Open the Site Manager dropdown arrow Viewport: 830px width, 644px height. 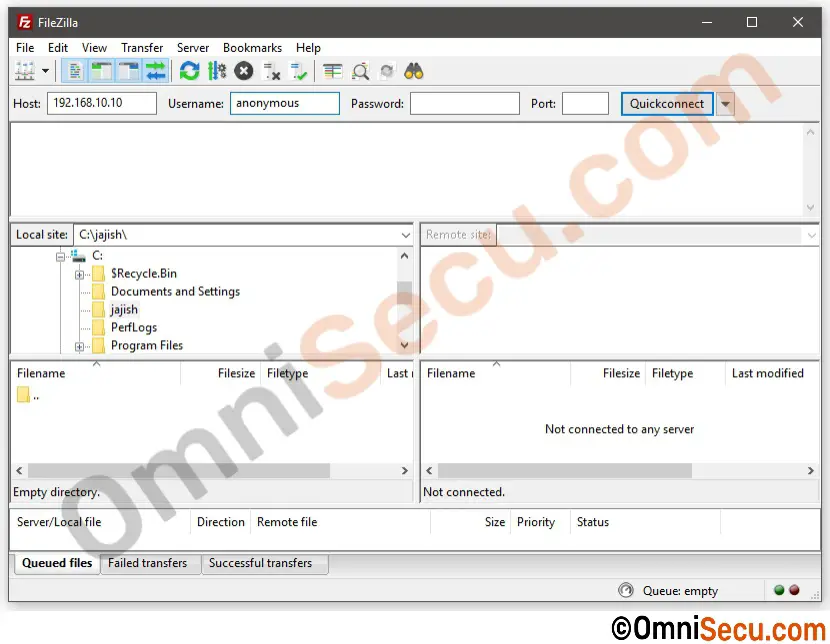click(x=46, y=71)
